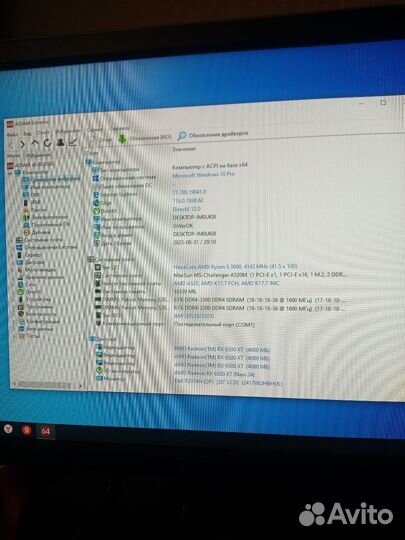Click the left pane horizontal scrollbar
This screenshot has width=405, height=540.
point(47,384)
